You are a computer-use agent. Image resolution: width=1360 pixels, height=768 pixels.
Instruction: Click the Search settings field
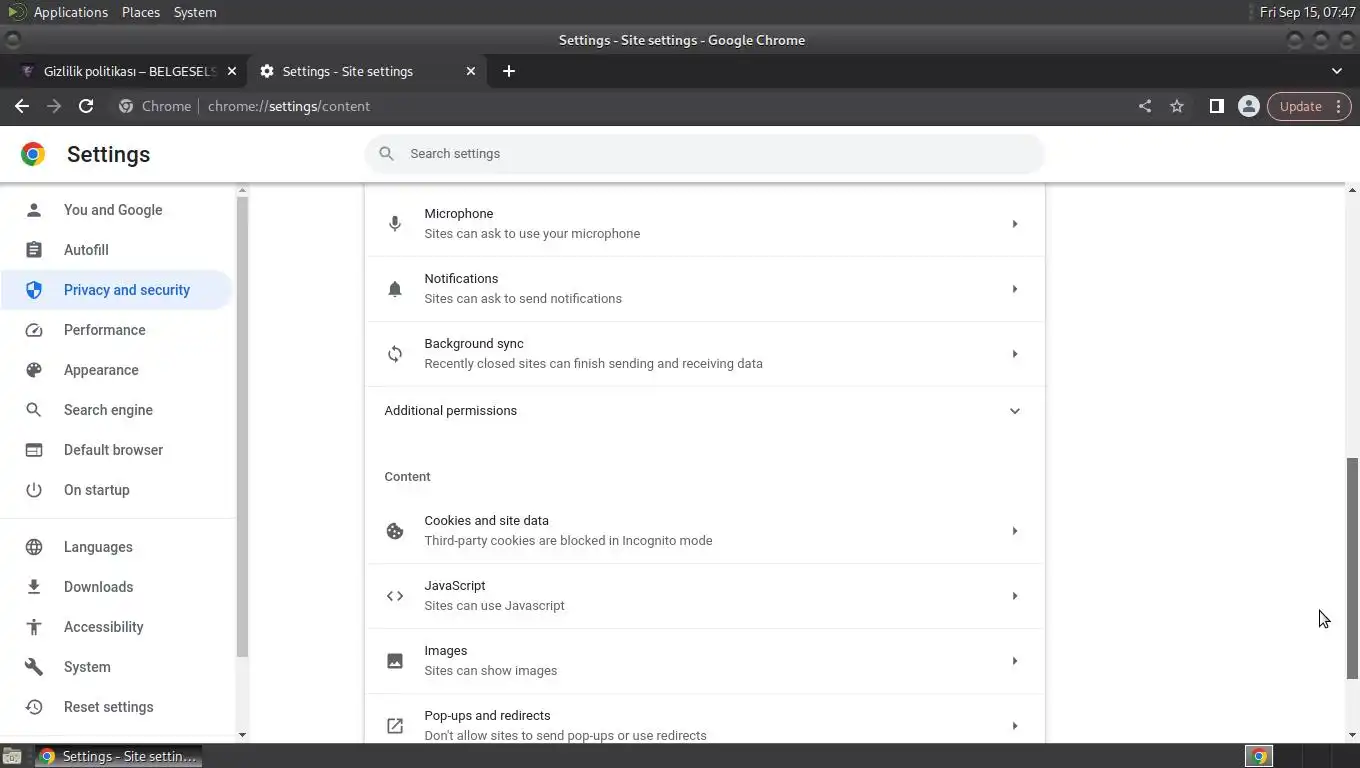[720, 154]
